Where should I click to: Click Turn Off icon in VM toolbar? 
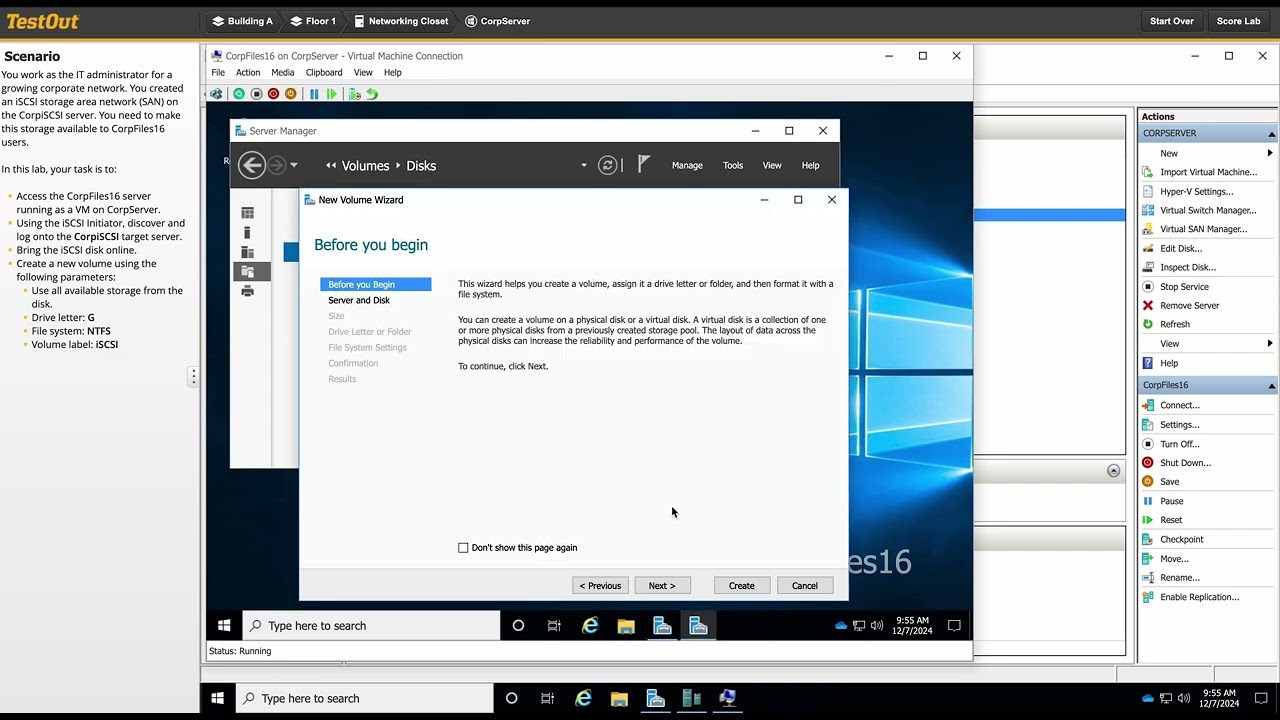pyautogui.click(x=256, y=94)
